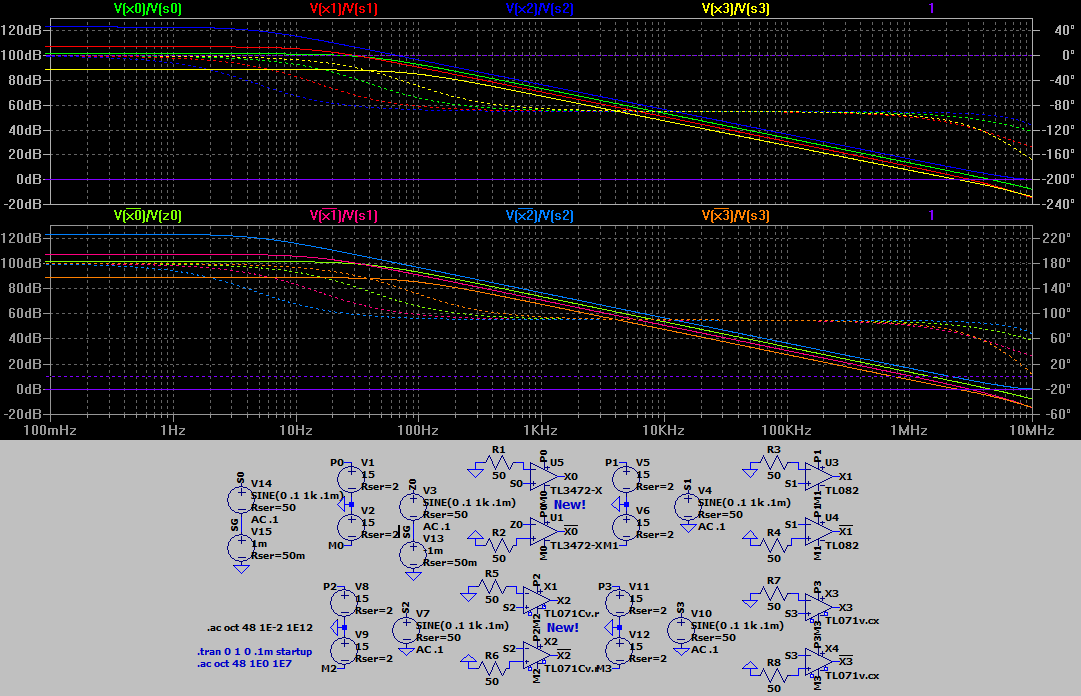
Task: Click the black .ac oct 48 1E-2 1E12 directive
Action: 248,629
